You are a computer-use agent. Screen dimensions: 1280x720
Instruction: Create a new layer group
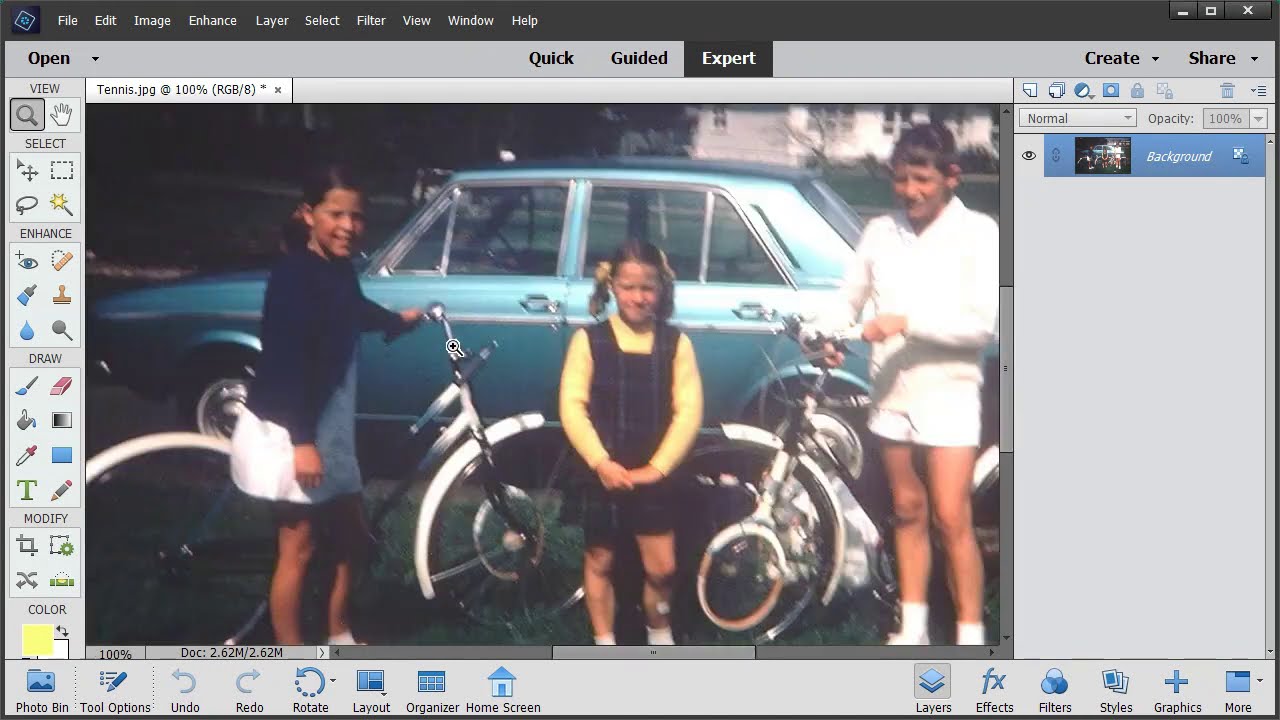tap(1057, 90)
